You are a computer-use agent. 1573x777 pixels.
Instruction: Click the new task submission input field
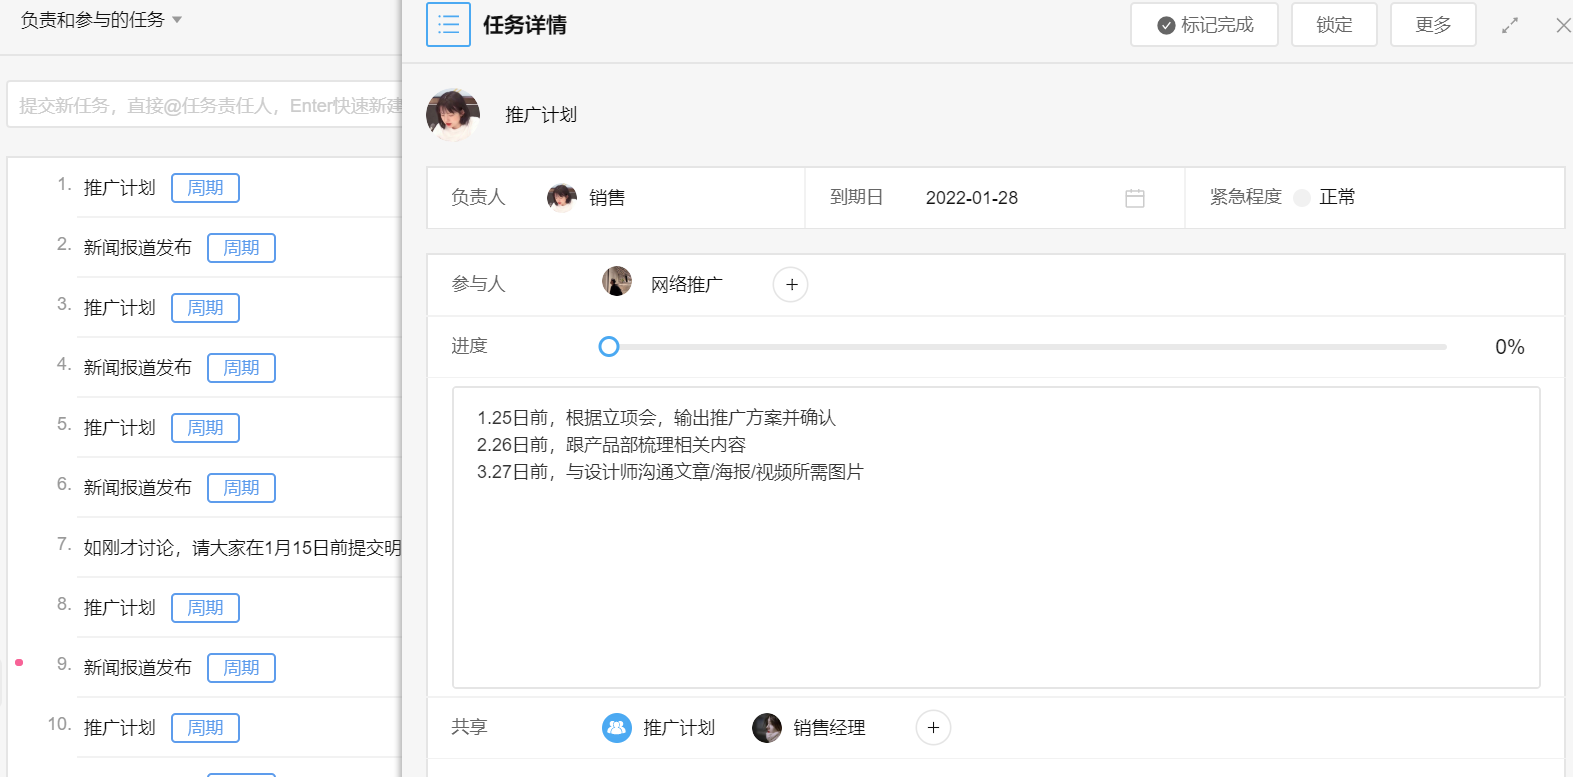[x=205, y=106]
